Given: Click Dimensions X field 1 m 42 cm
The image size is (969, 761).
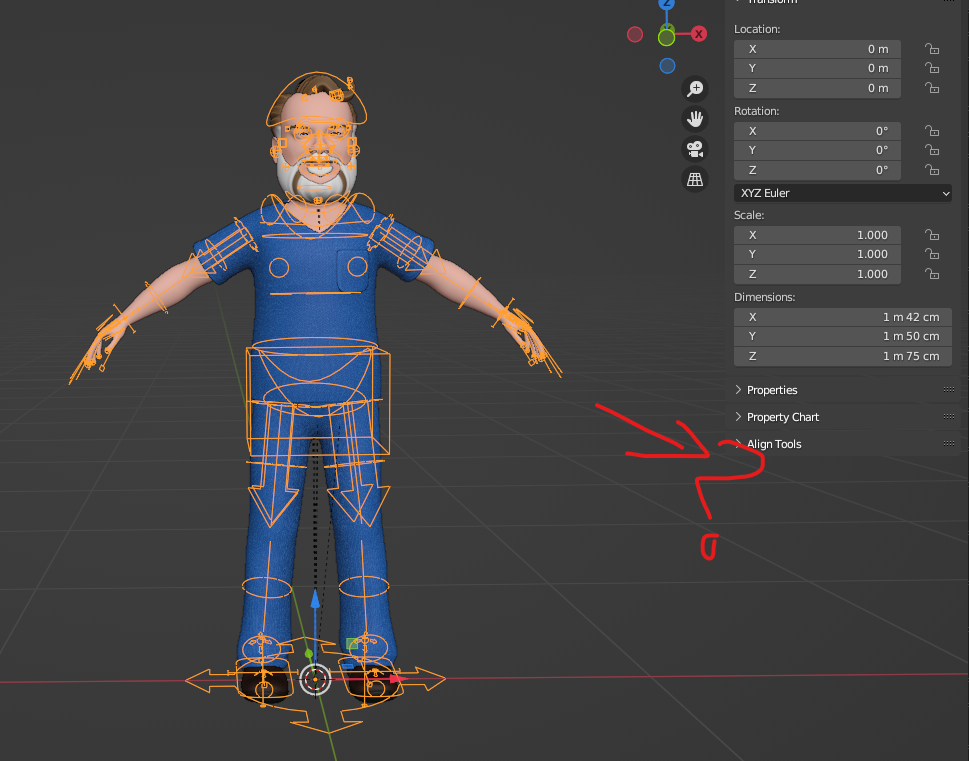Looking at the screenshot, I should click(842, 317).
